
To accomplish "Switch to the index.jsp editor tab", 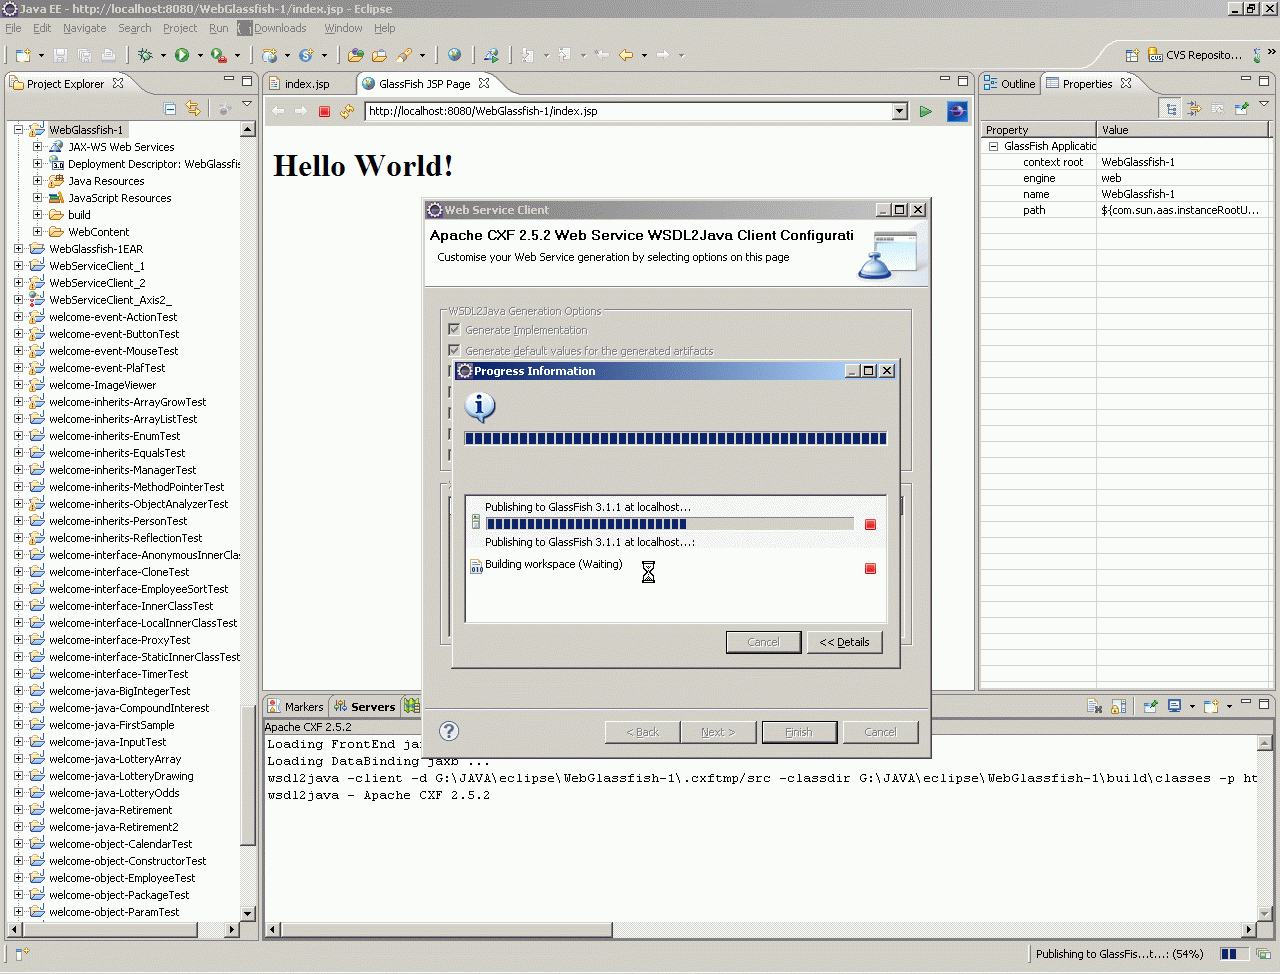I will (306, 84).
